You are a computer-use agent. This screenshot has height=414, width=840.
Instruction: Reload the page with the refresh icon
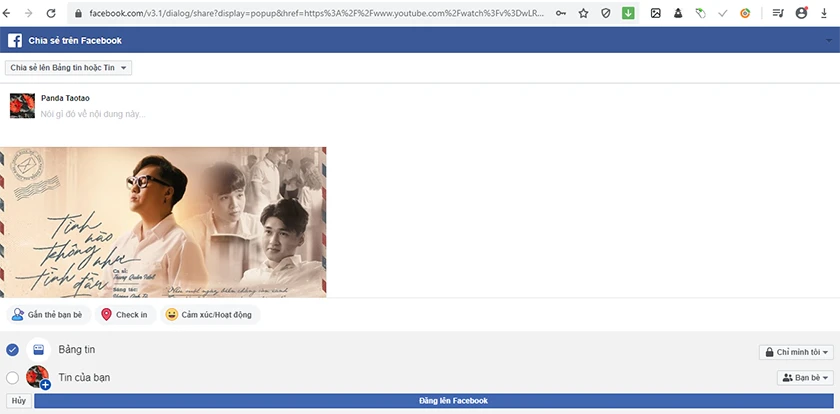click(51, 13)
